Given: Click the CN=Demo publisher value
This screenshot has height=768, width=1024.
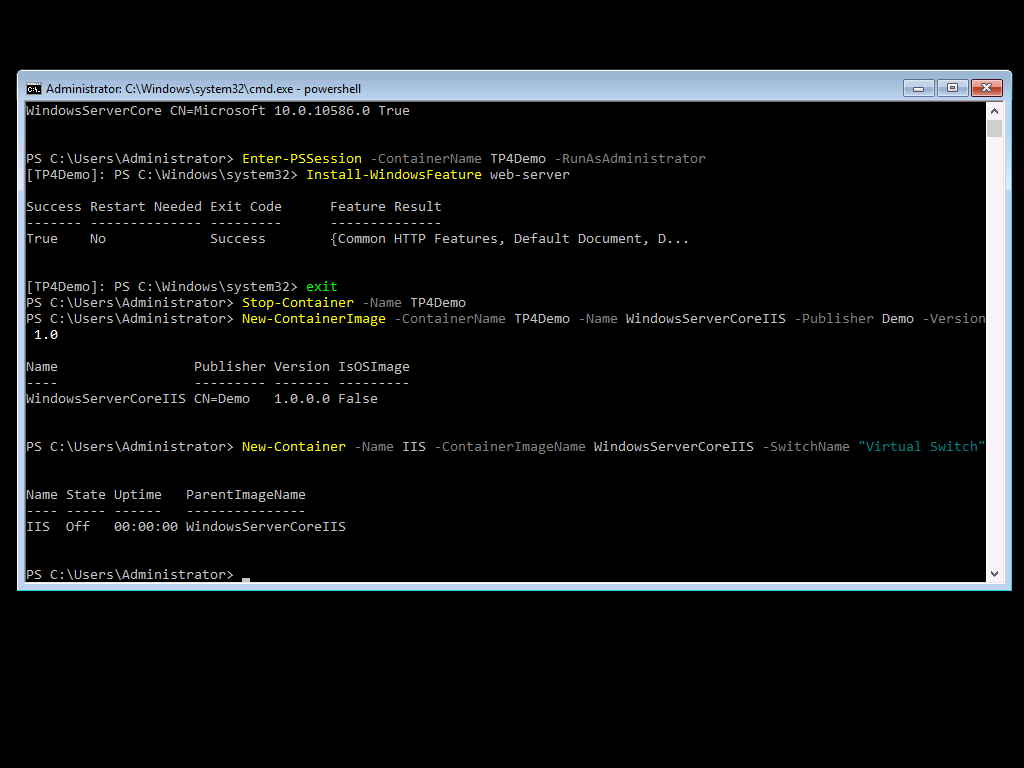Looking at the screenshot, I should coord(221,398).
